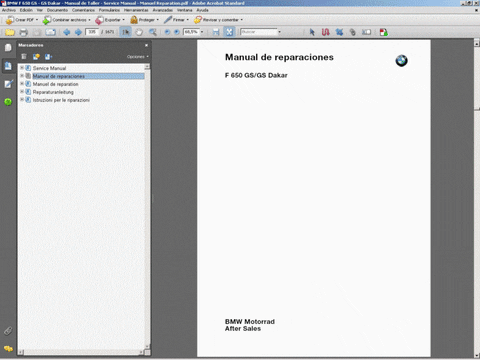Image resolution: width=480 pixels, height=360 pixels.
Task: Open the Opciones dropdown in Marcadores panel
Action: pos(137,57)
